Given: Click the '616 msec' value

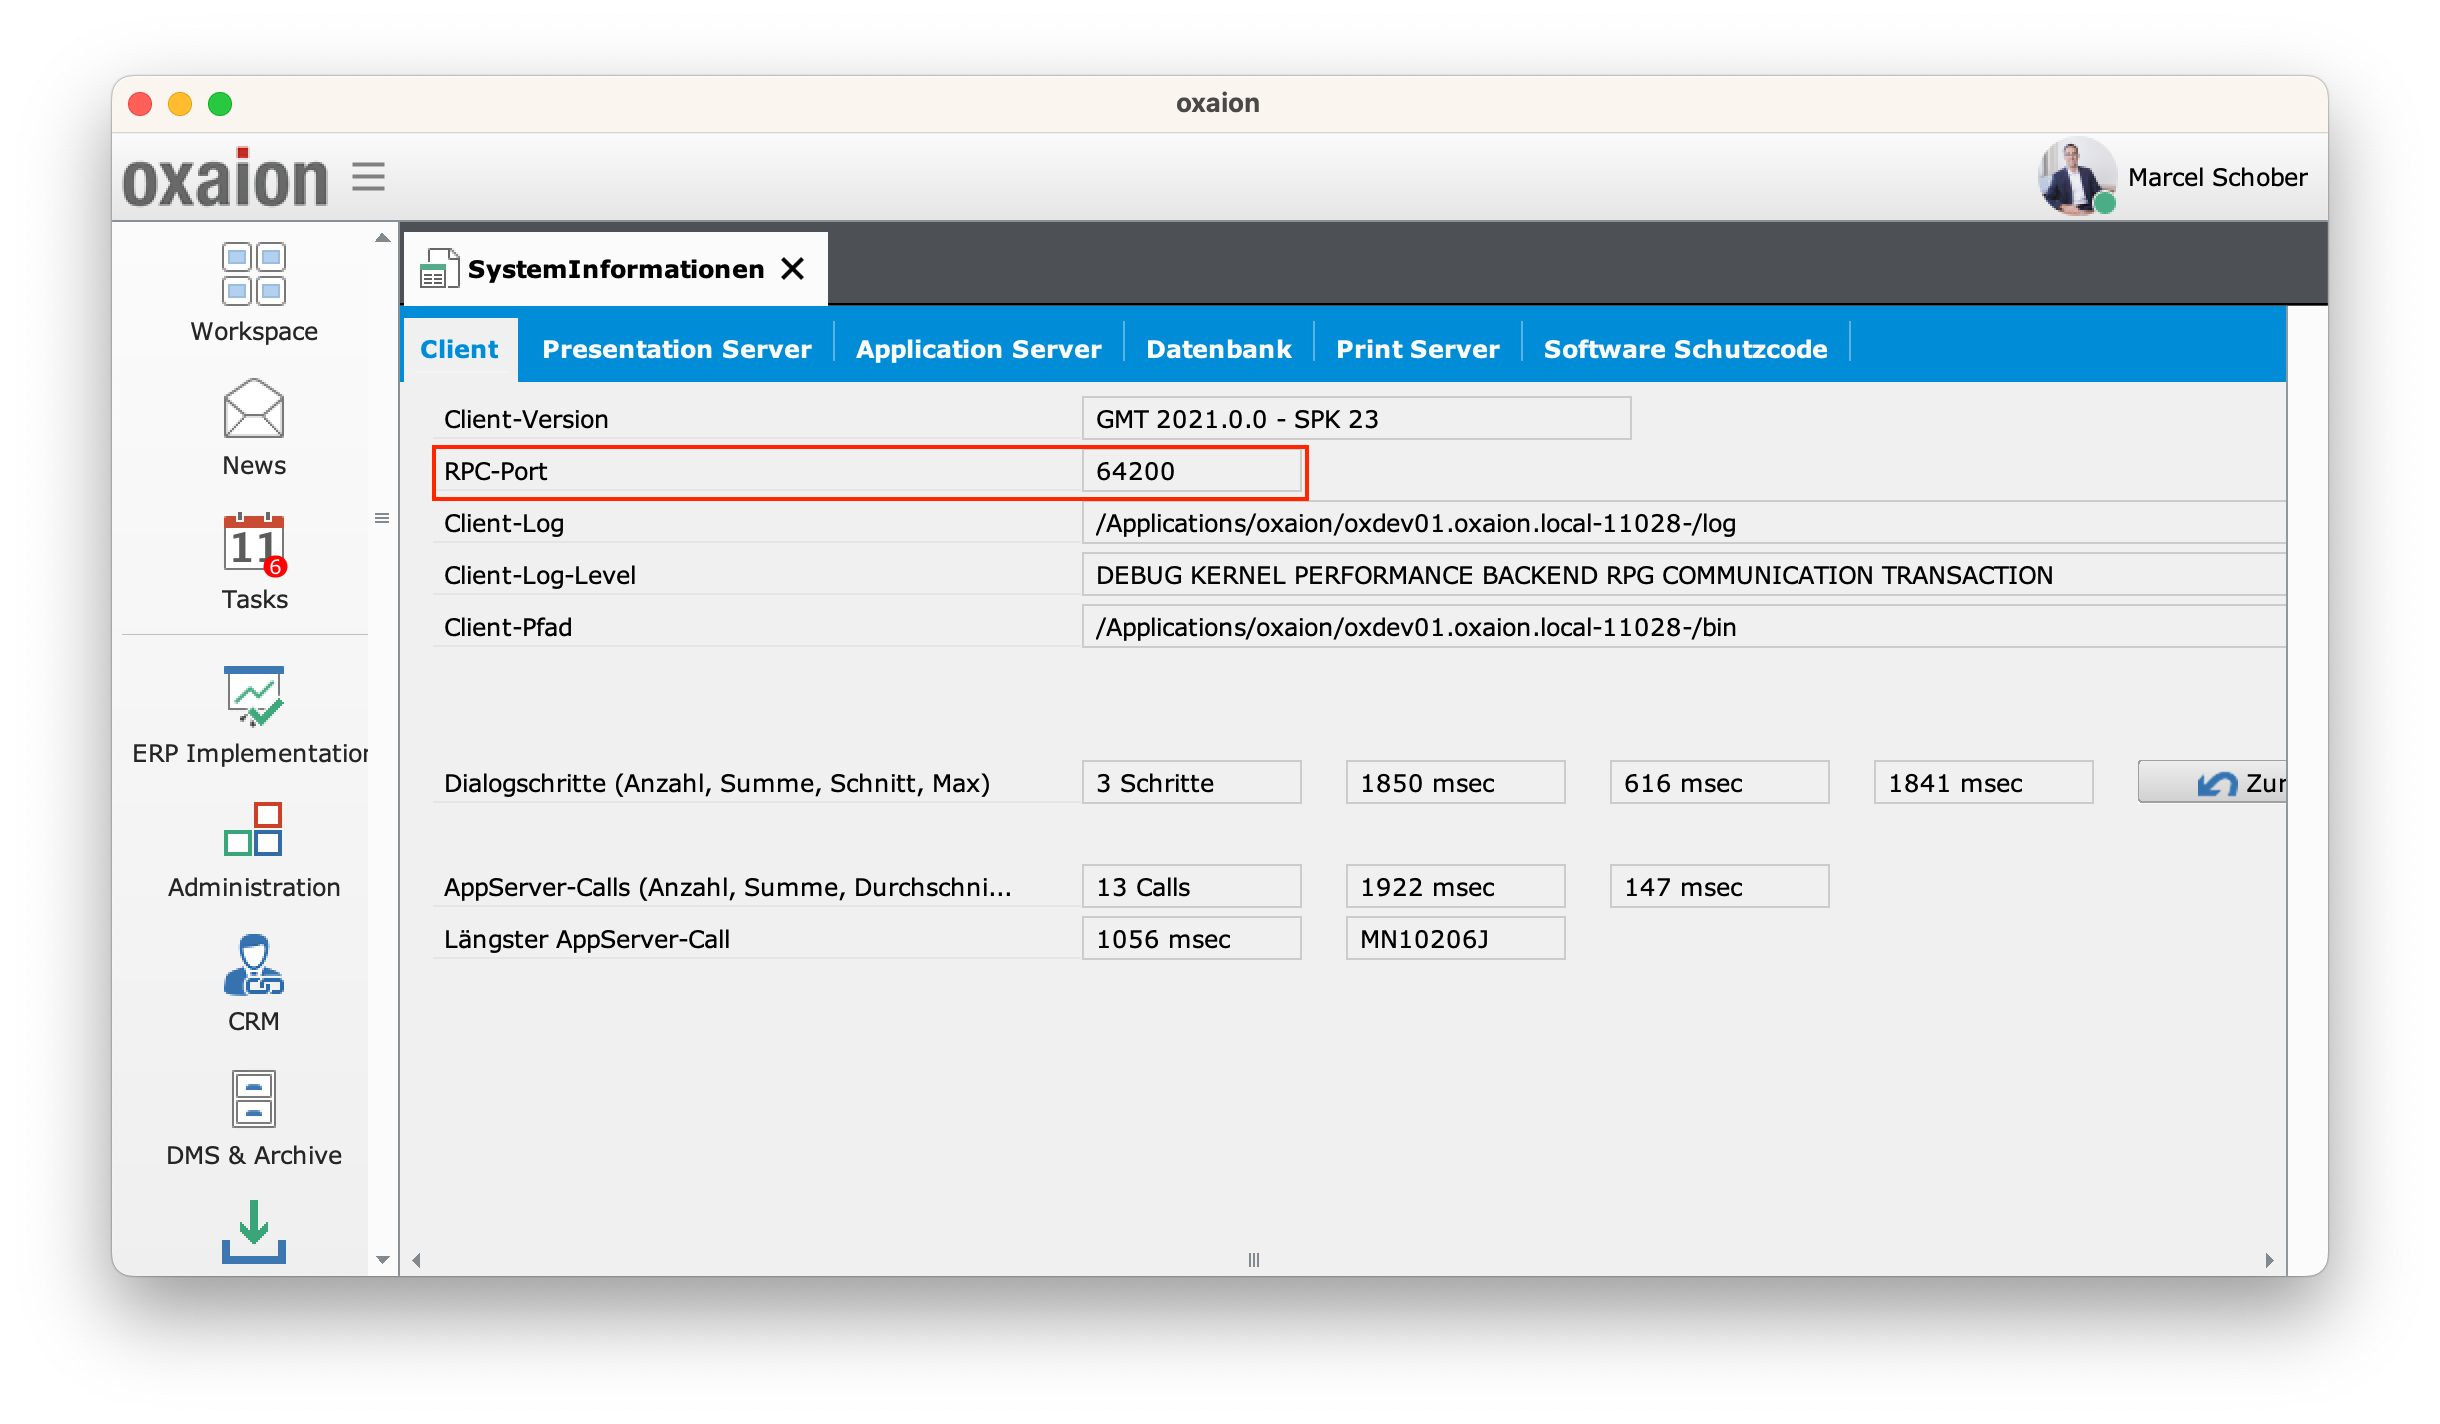Looking at the screenshot, I should [1719, 782].
